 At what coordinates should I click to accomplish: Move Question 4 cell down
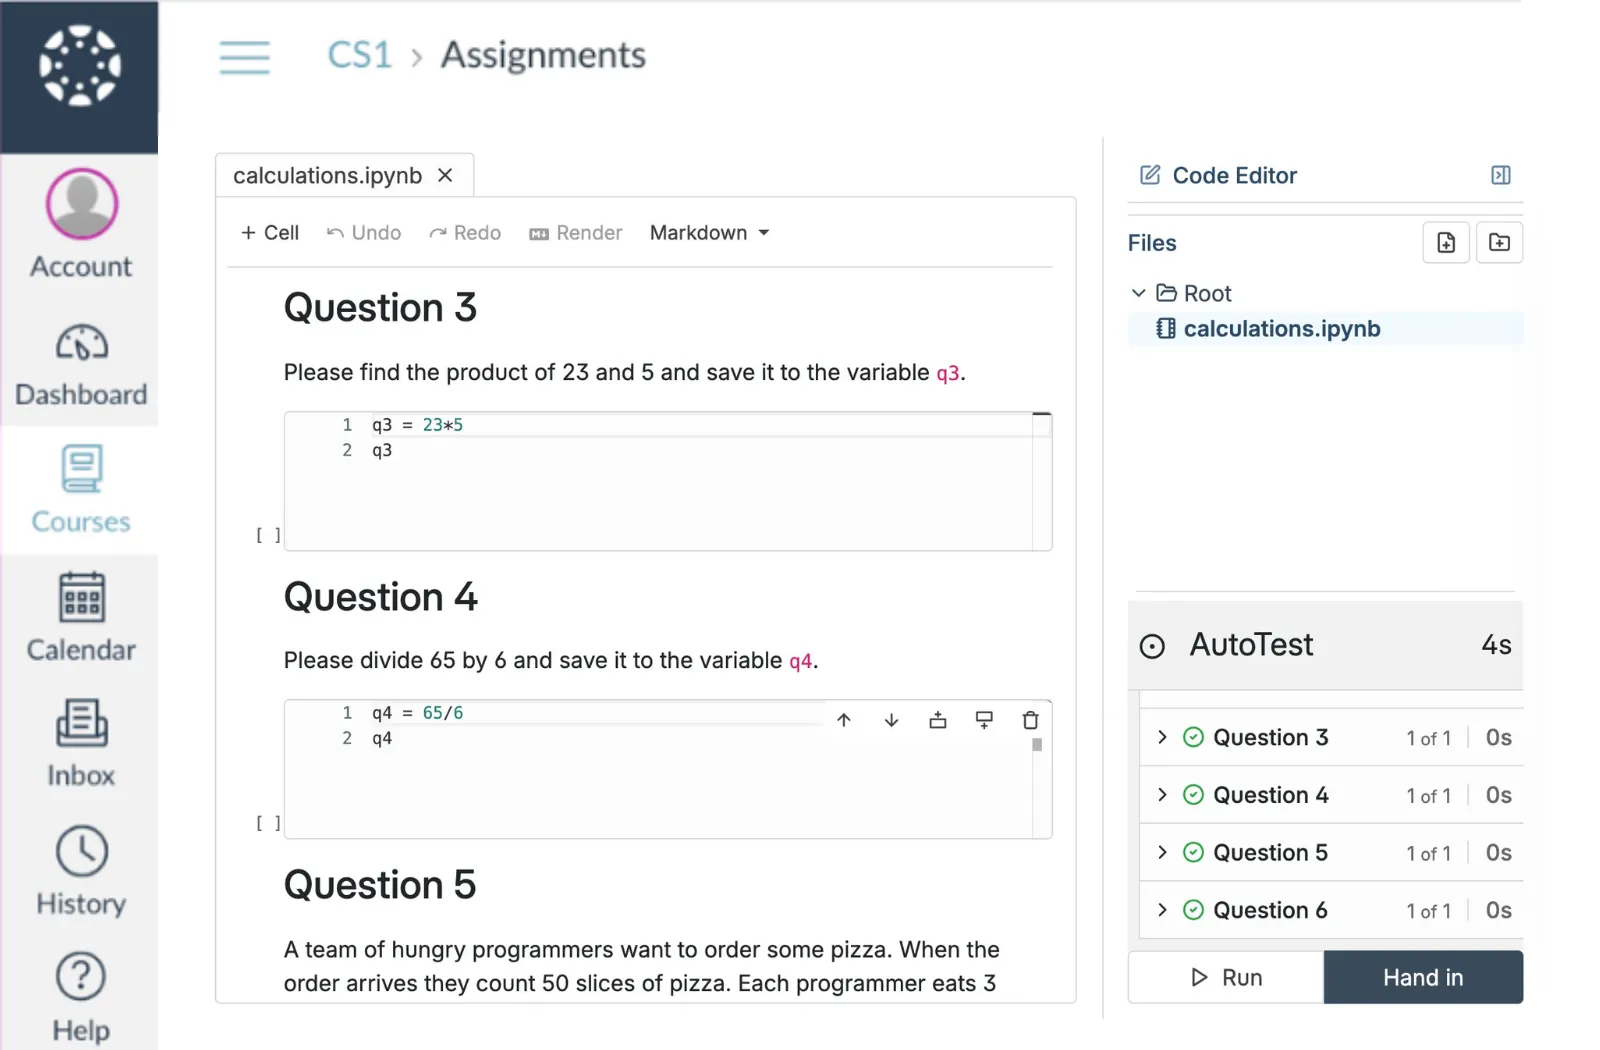point(891,720)
